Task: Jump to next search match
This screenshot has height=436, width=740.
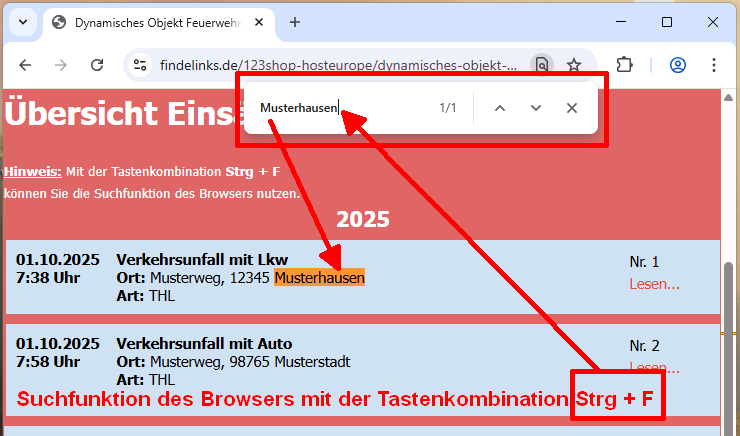Action: [x=536, y=108]
